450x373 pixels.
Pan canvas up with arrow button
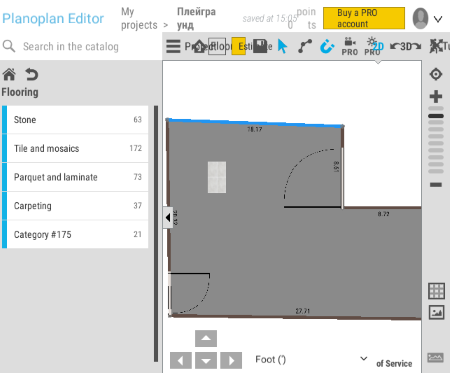click(x=206, y=338)
